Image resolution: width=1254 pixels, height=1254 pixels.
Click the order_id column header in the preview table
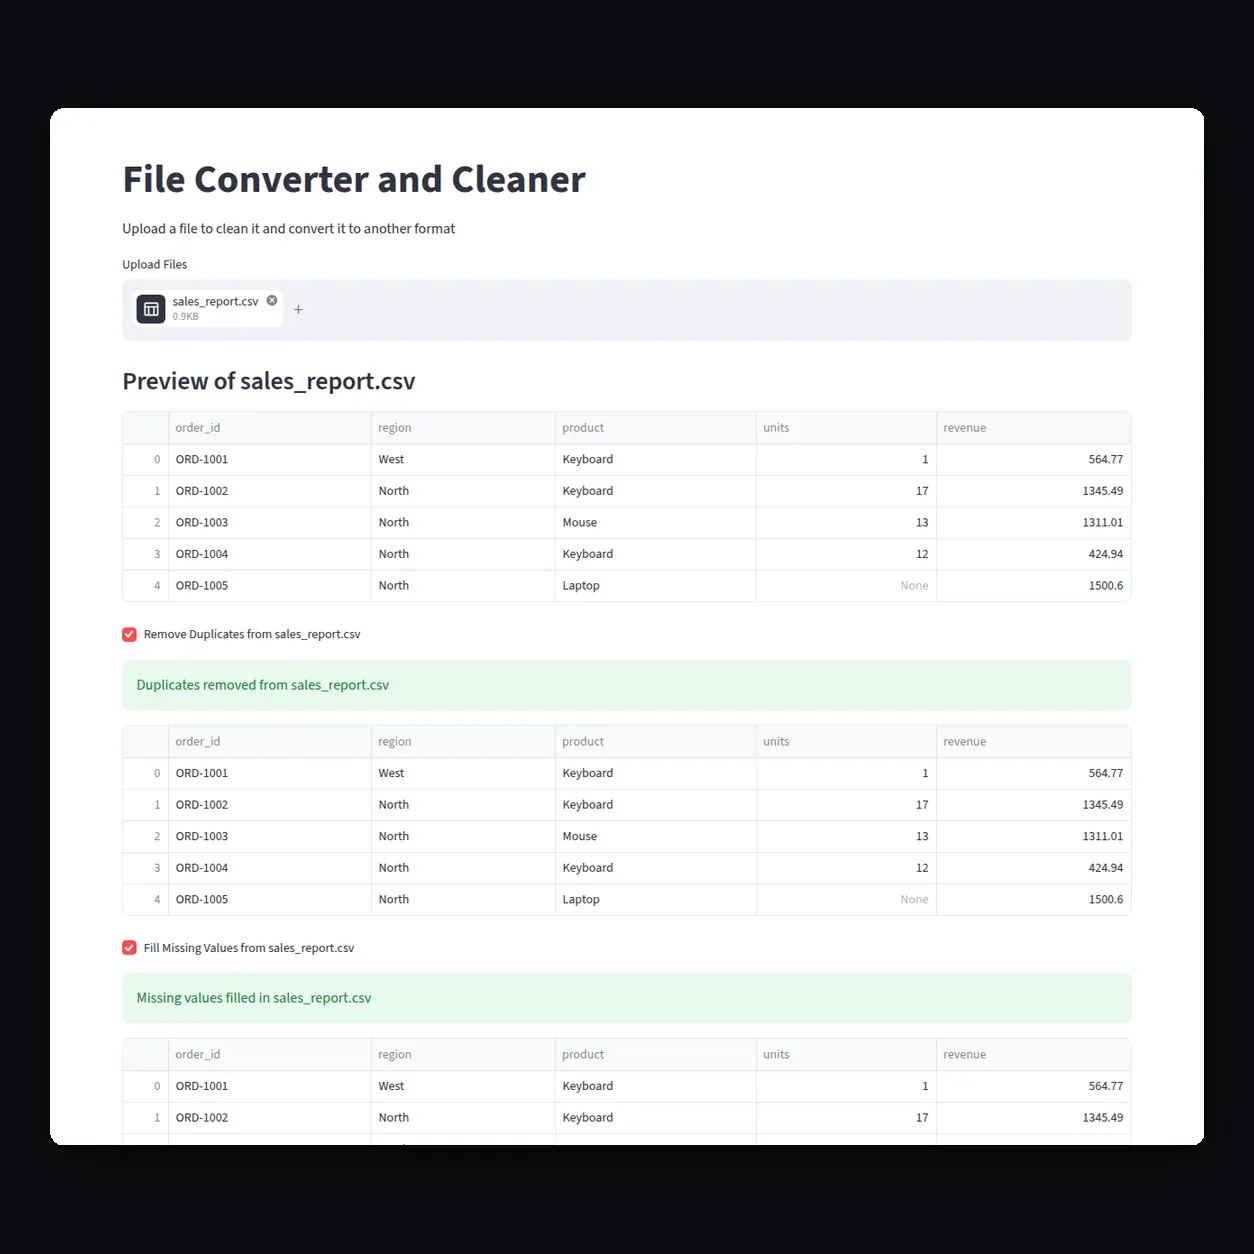pos(269,428)
